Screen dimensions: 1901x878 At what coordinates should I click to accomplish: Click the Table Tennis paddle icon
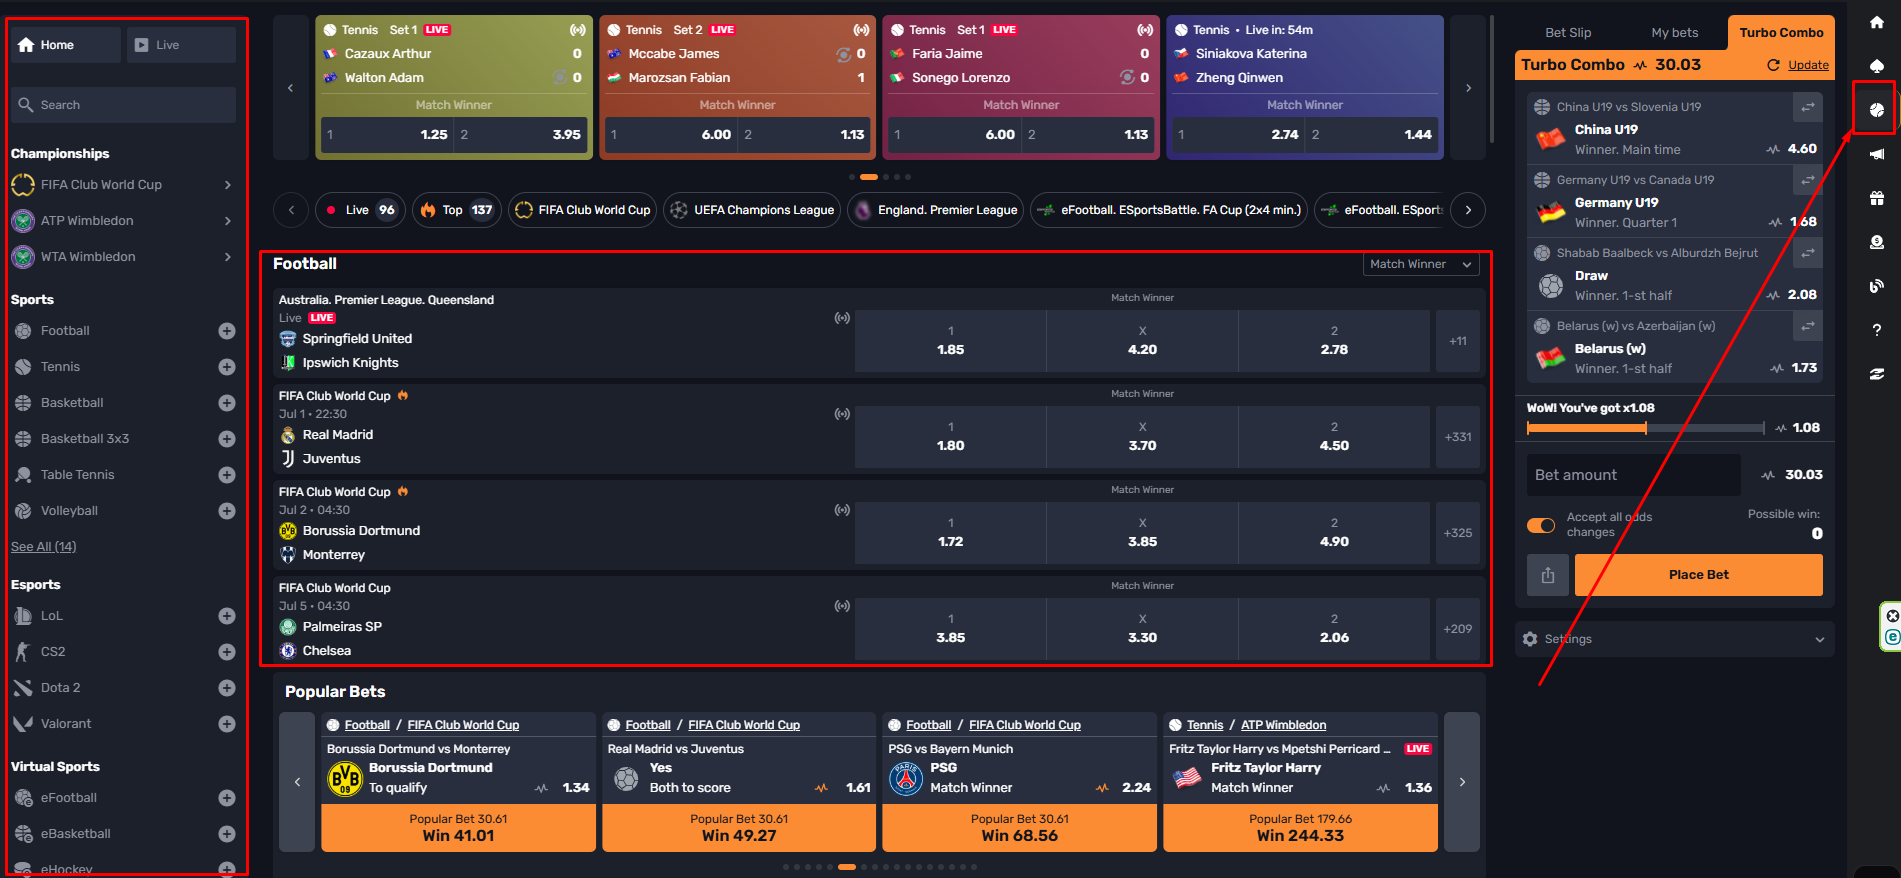pyautogui.click(x=23, y=475)
